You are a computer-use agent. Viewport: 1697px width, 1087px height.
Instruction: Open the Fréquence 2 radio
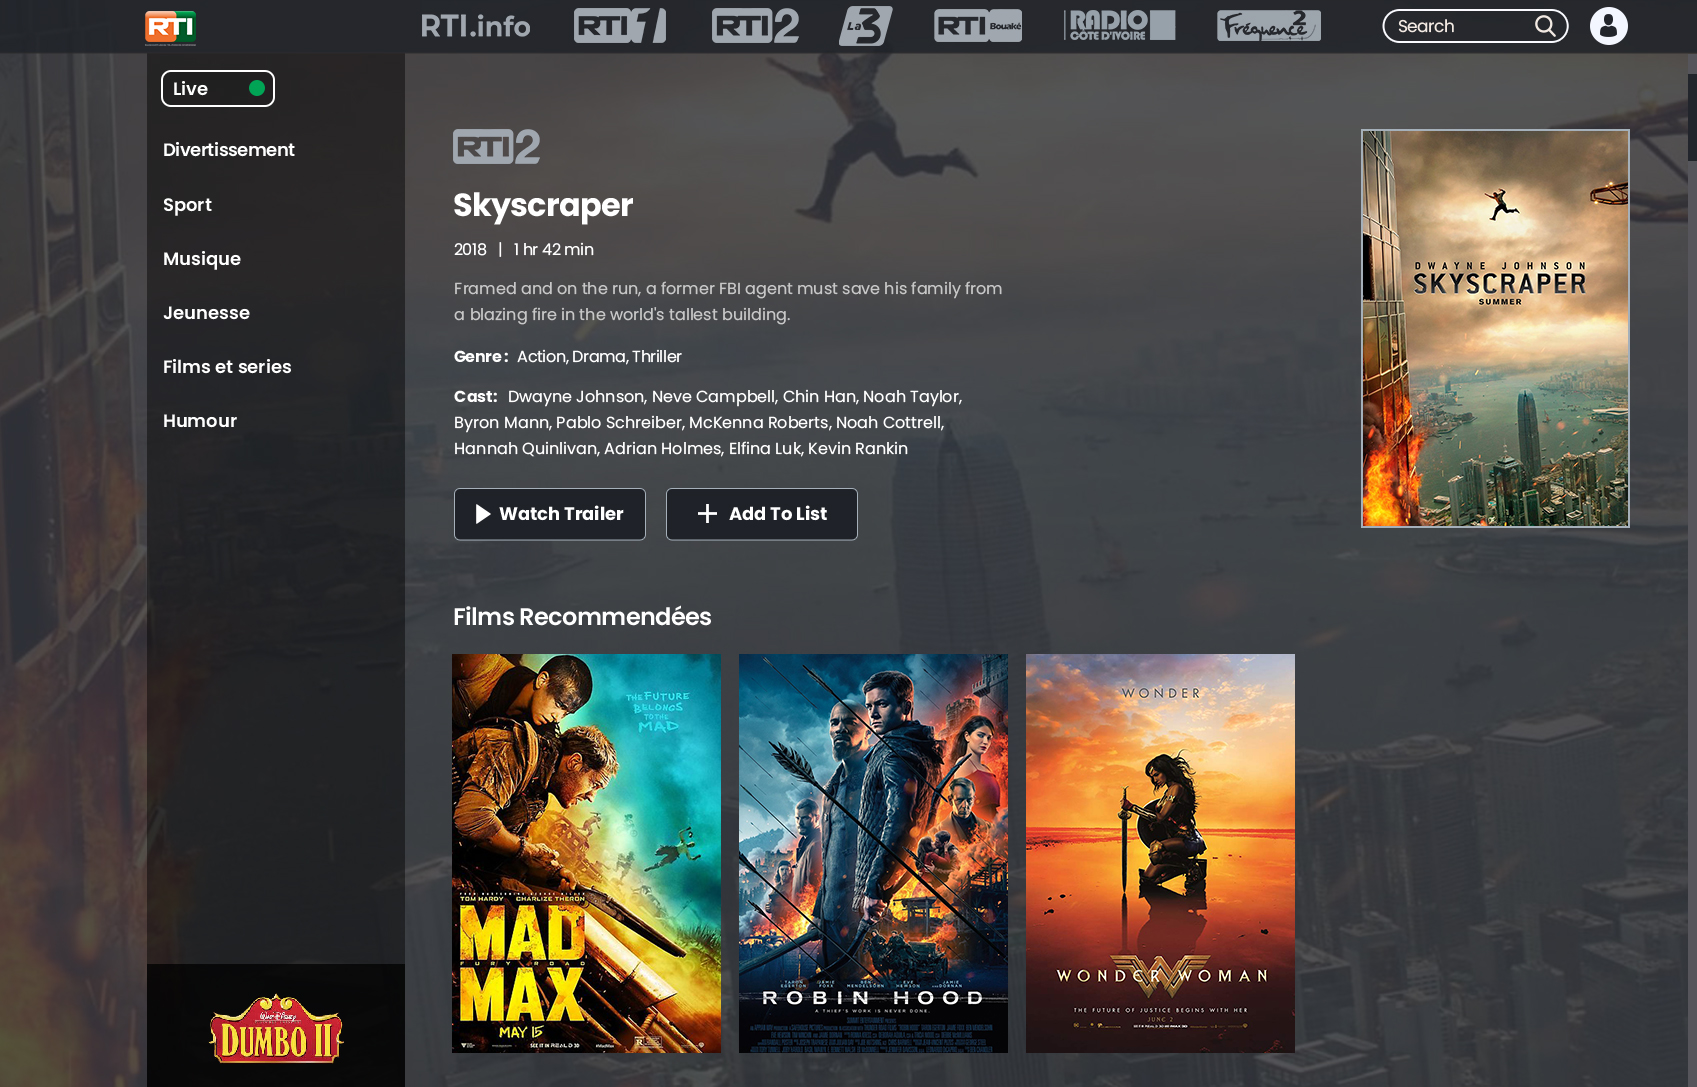point(1269,26)
